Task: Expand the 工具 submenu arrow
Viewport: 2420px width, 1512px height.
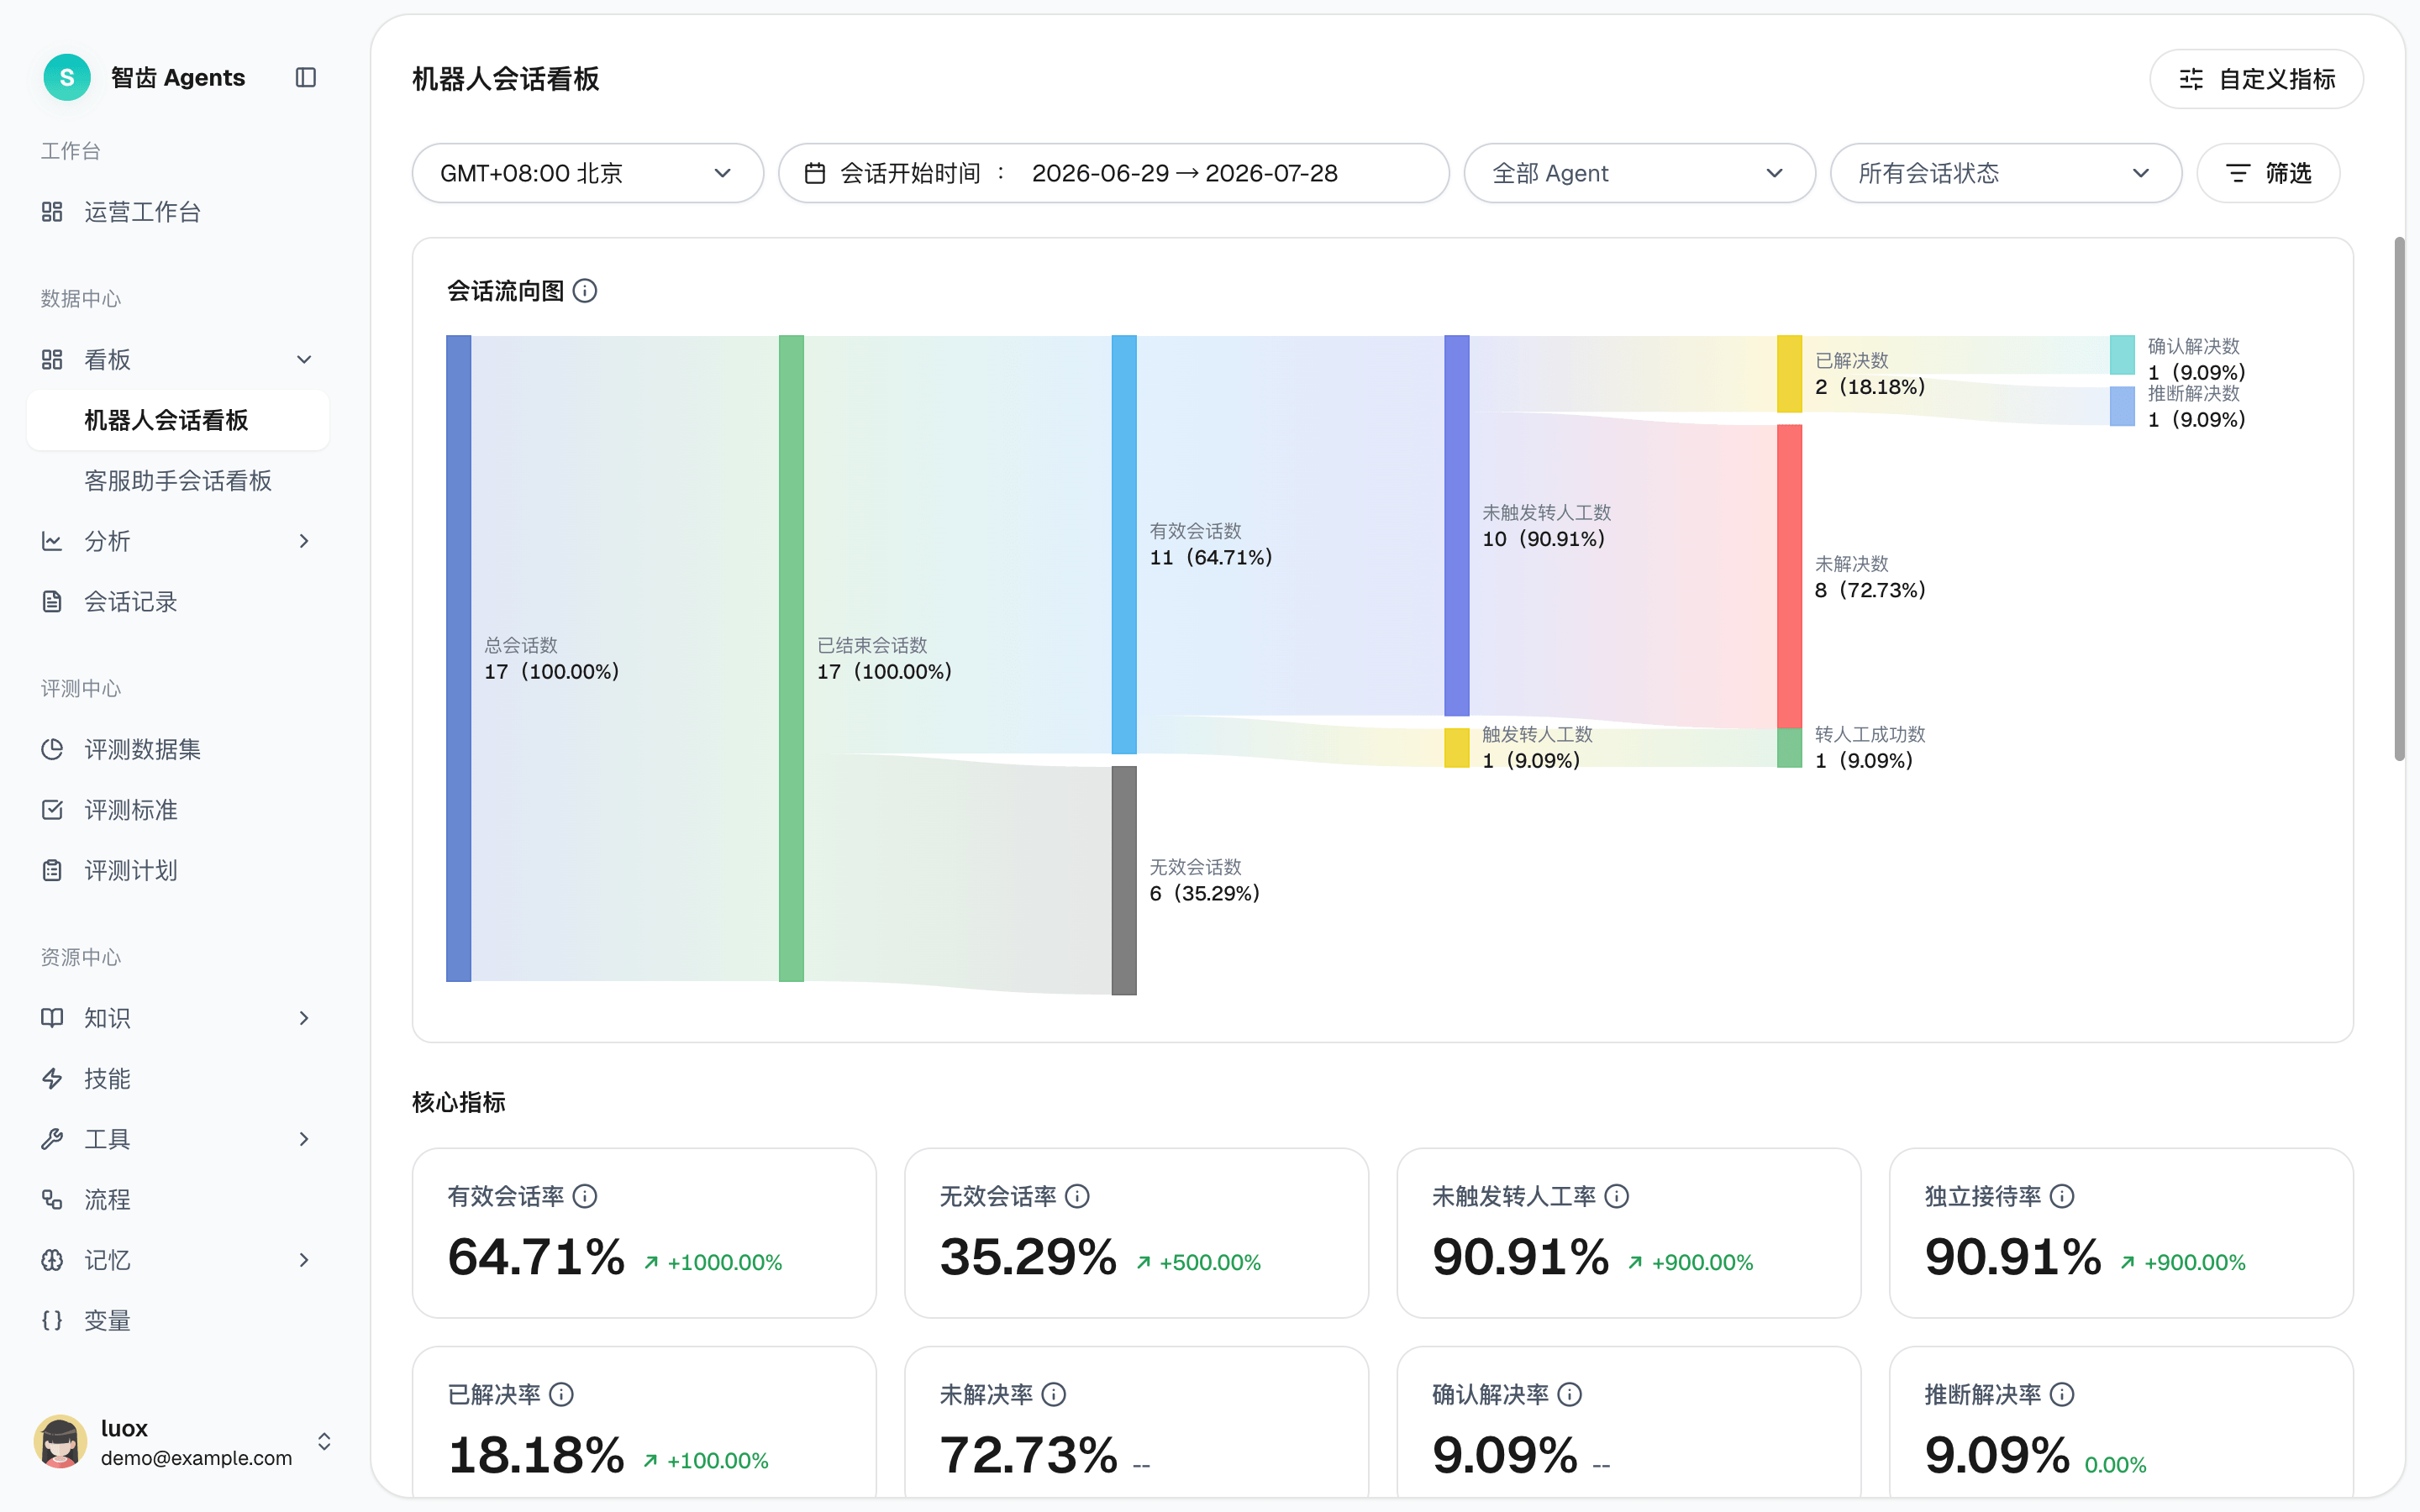Action: tap(305, 1139)
